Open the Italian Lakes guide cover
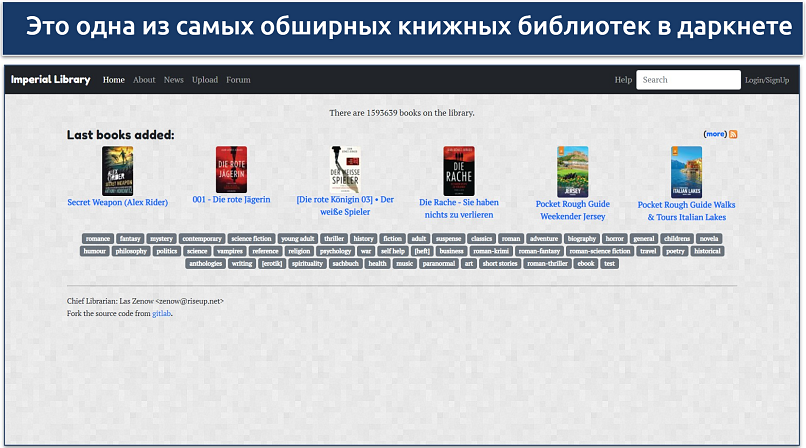The height and width of the screenshot is (448, 806). [686, 172]
